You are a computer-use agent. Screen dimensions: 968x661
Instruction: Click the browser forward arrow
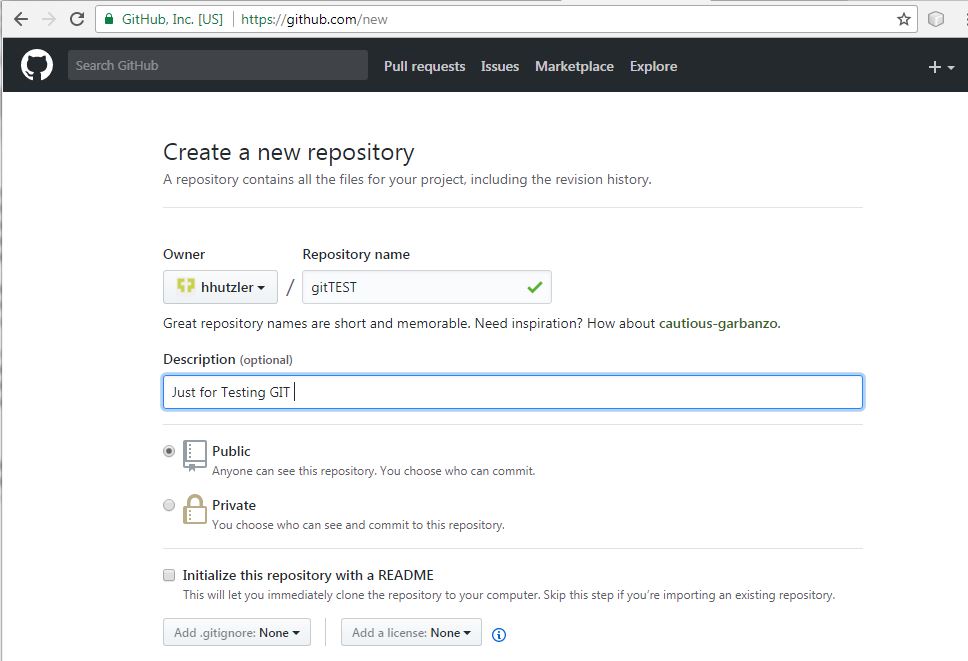point(49,19)
